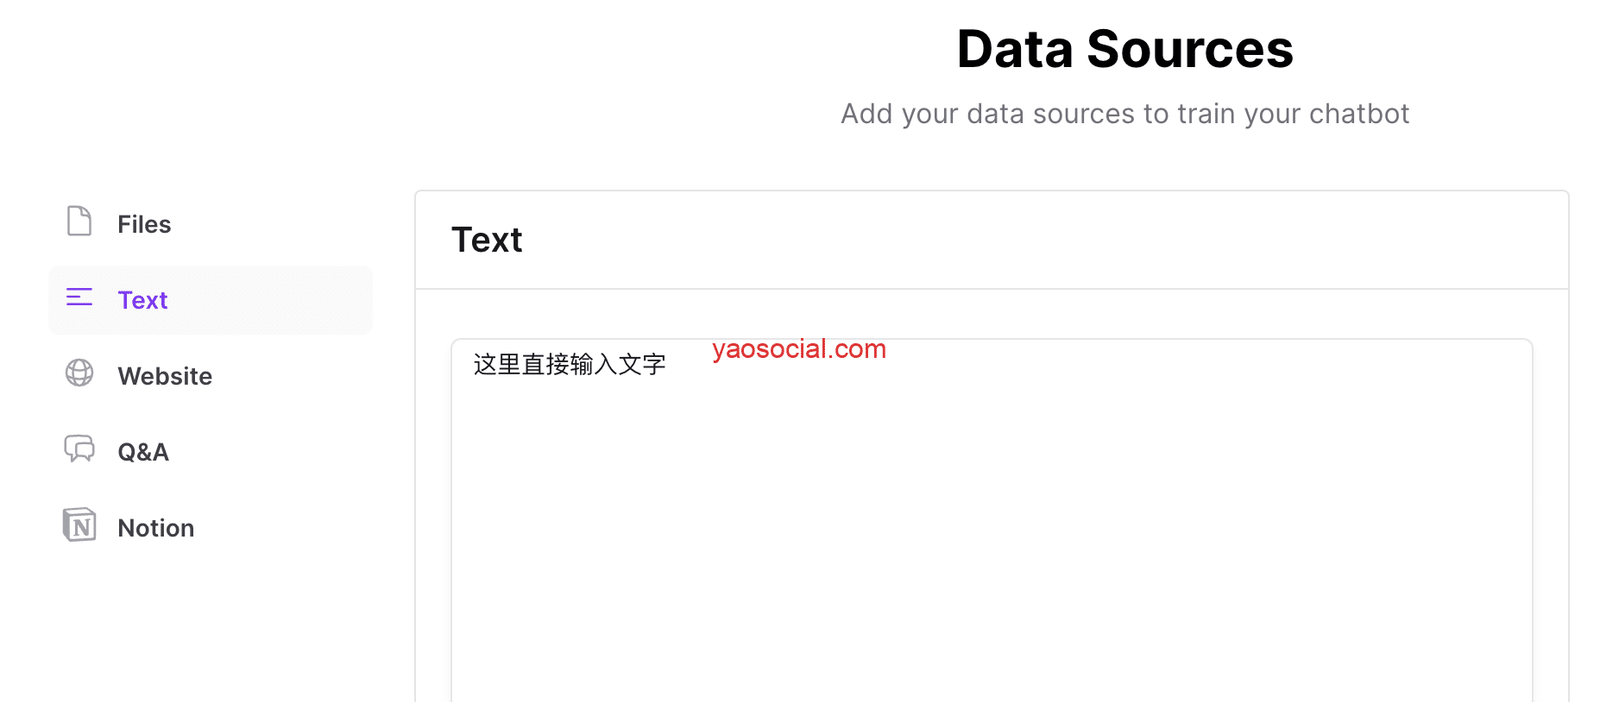1600x702 pixels.
Task: Click the purple Text lines icon
Action: (79, 297)
